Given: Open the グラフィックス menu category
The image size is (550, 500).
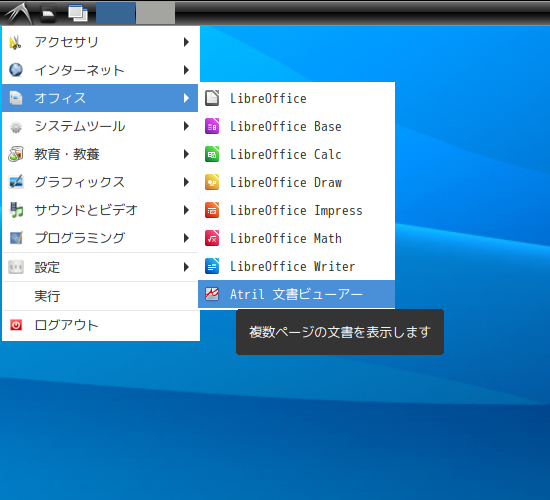Looking at the screenshot, I should click(x=100, y=182).
